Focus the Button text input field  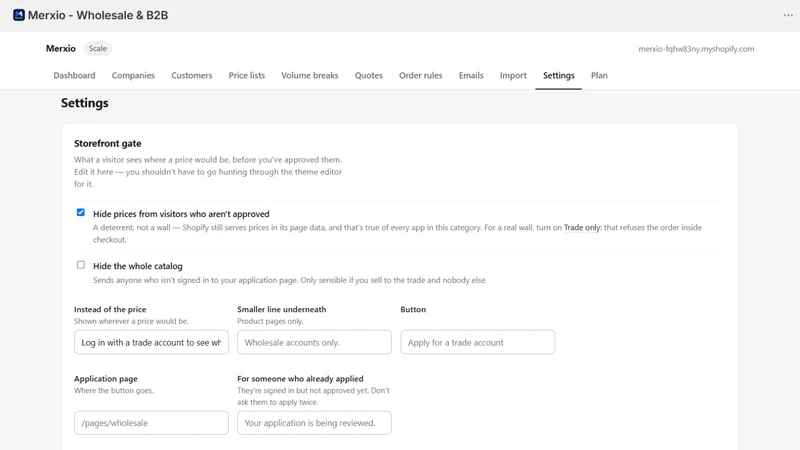(478, 342)
